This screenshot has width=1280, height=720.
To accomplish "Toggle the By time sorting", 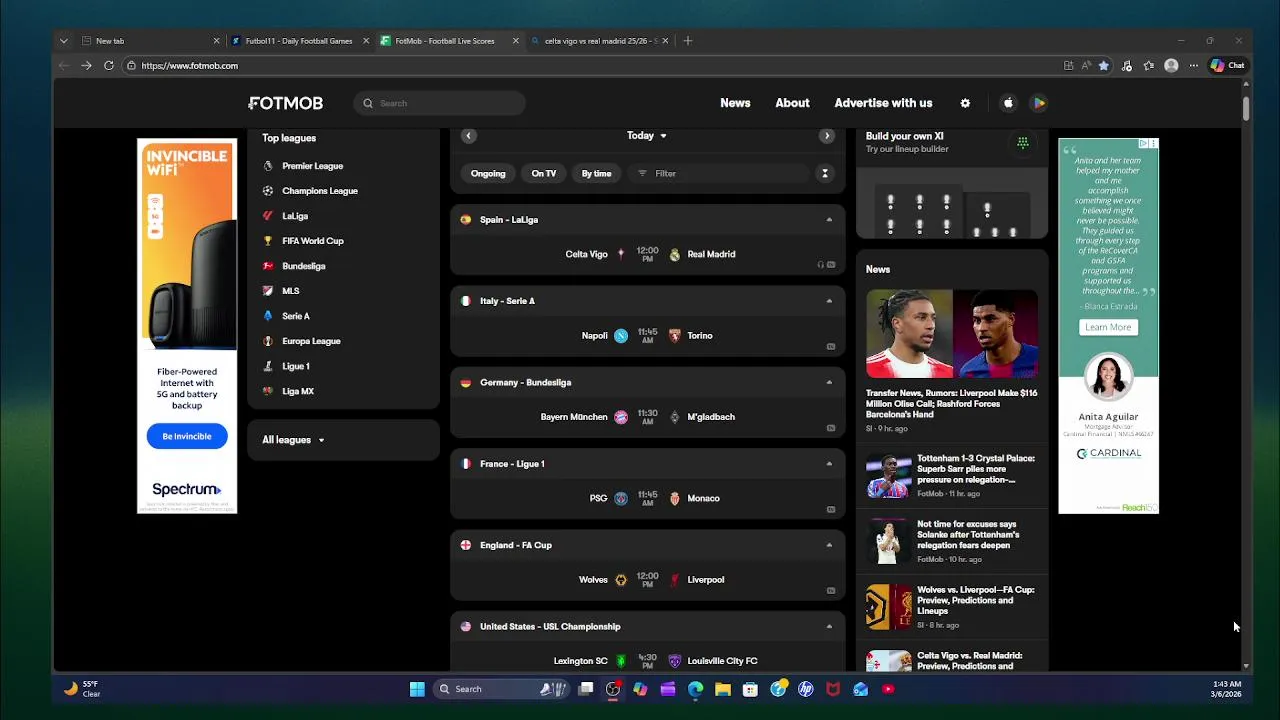I will coord(597,174).
